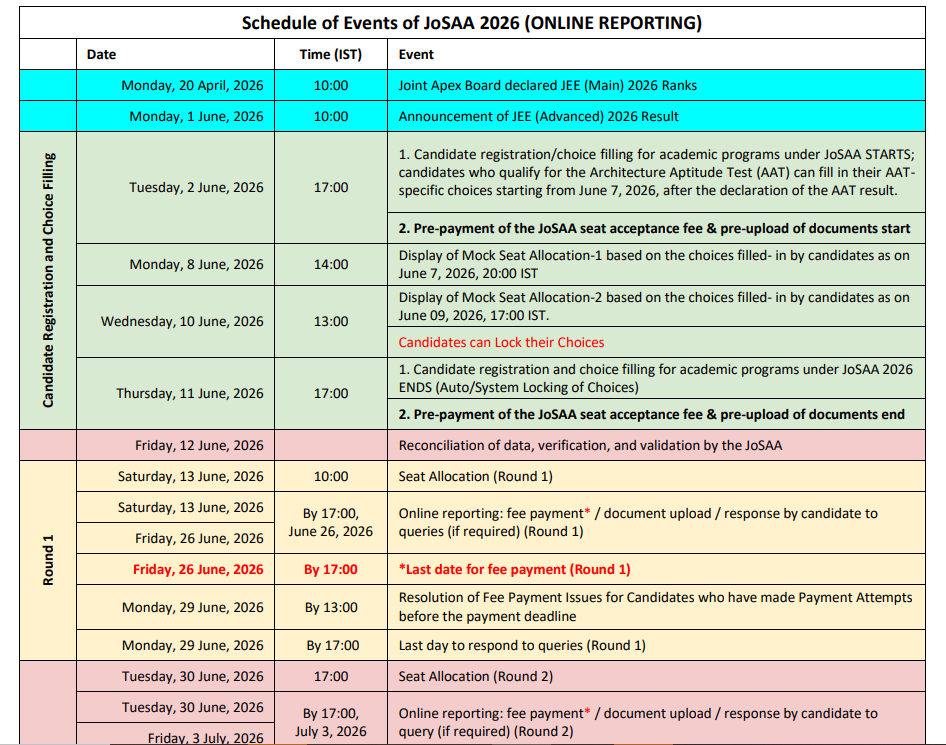Click the 'Online reporting ... (Round 1)' event text

(638, 522)
